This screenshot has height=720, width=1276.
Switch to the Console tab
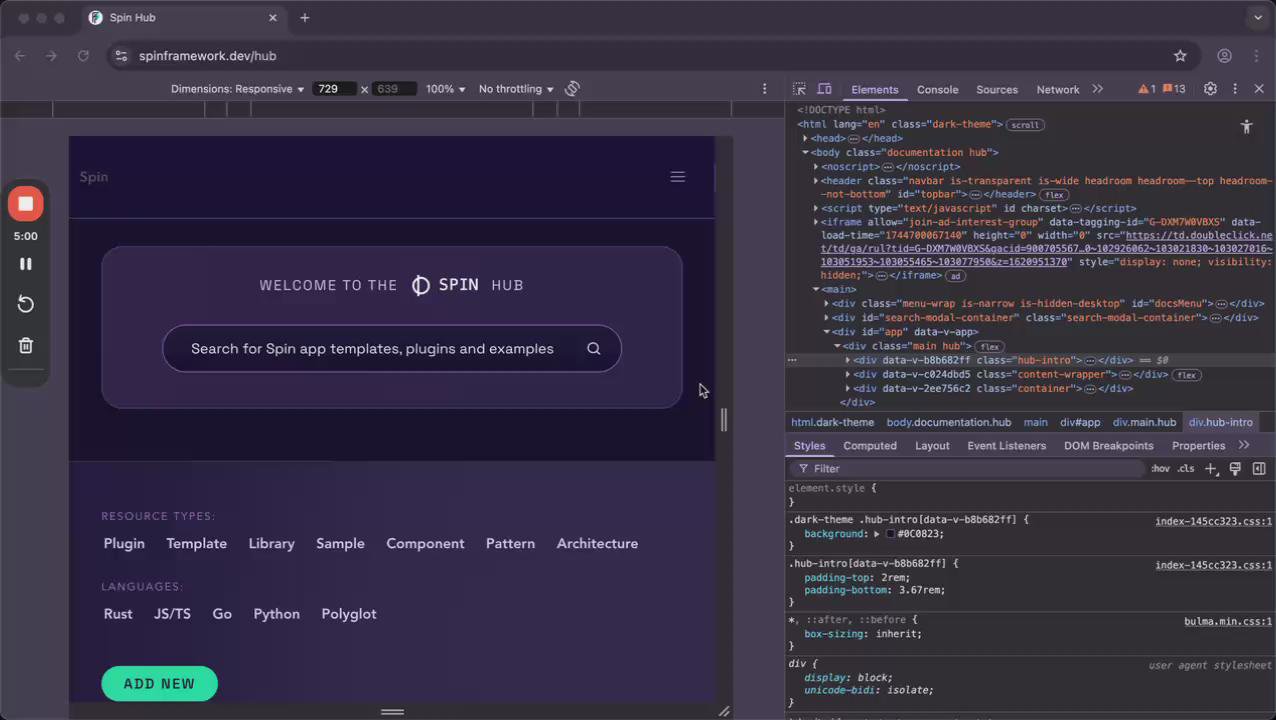[x=937, y=89]
